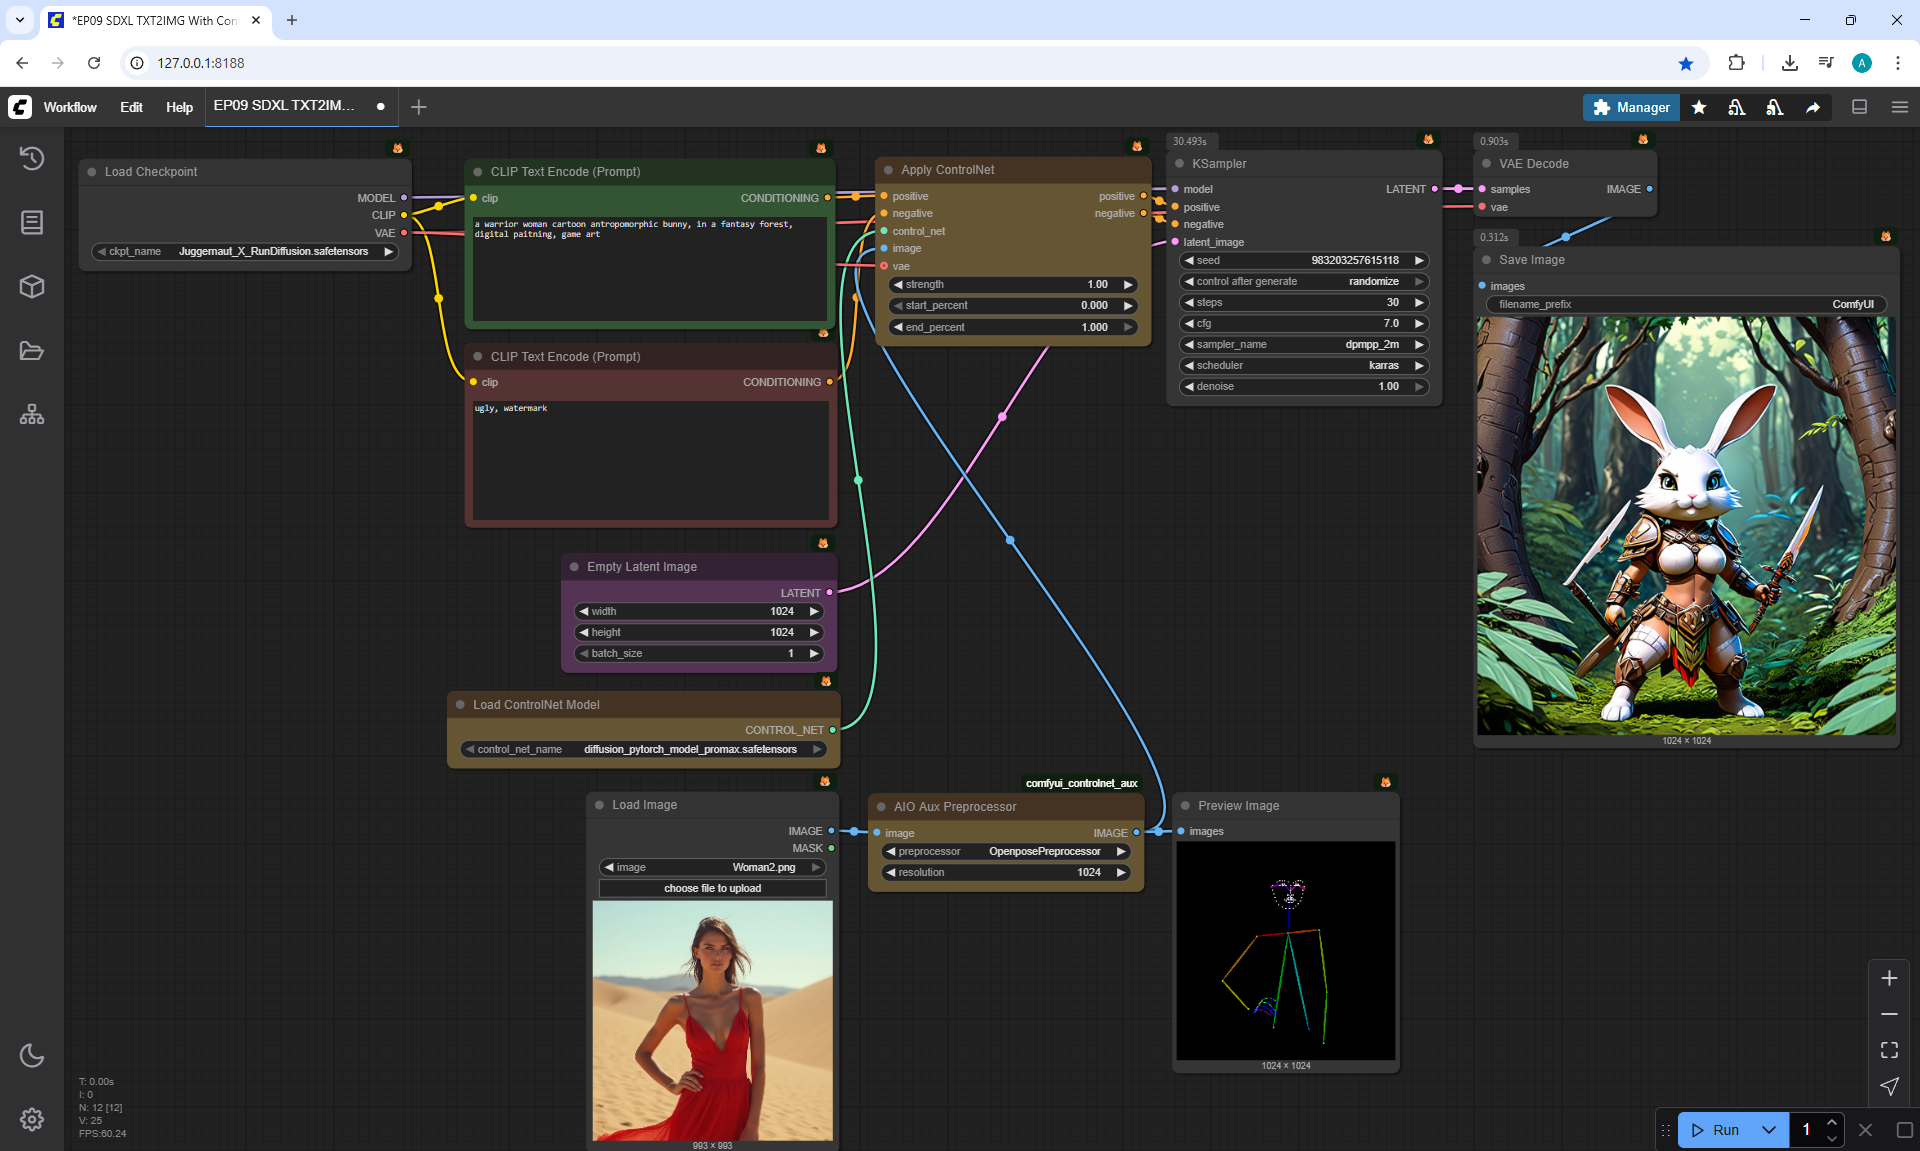Viewport: 1920px width, 1151px height.
Task: Click the fit view icon
Action: pyautogui.click(x=1889, y=1050)
